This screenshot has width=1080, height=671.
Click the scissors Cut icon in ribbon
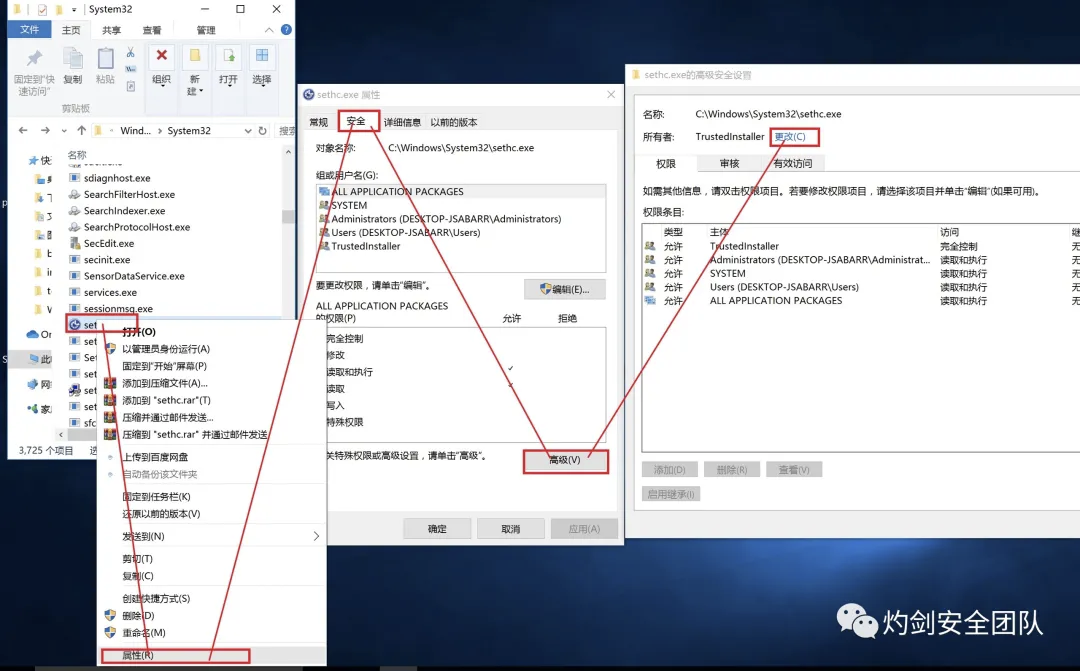(x=130, y=52)
